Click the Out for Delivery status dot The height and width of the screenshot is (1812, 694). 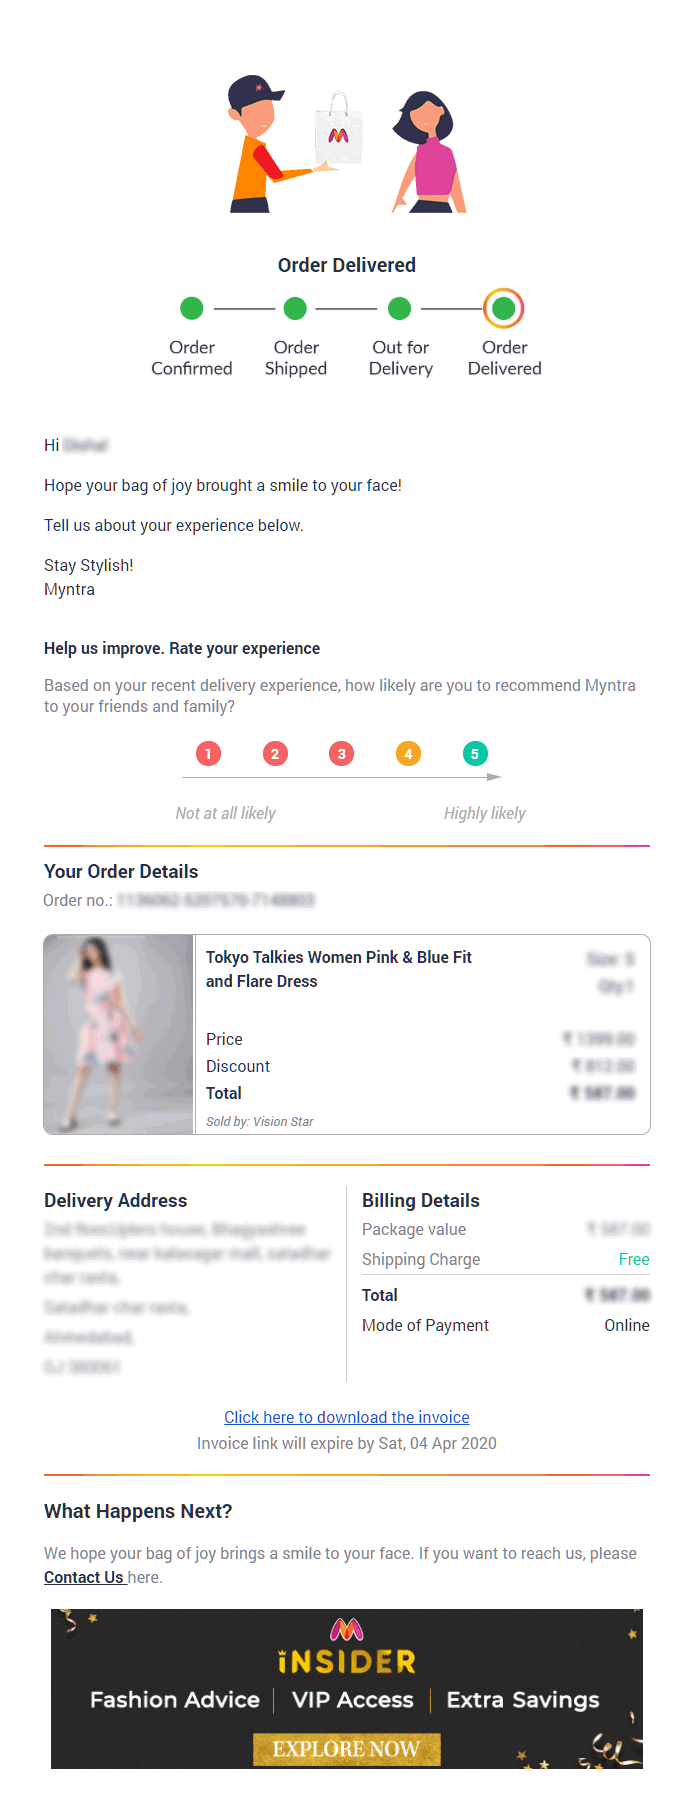point(399,309)
